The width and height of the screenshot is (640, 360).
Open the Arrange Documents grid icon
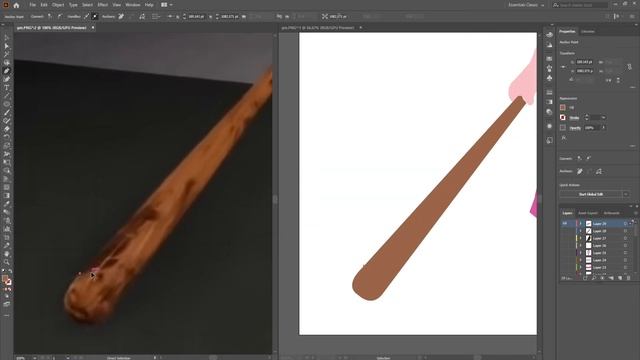(164, 5)
